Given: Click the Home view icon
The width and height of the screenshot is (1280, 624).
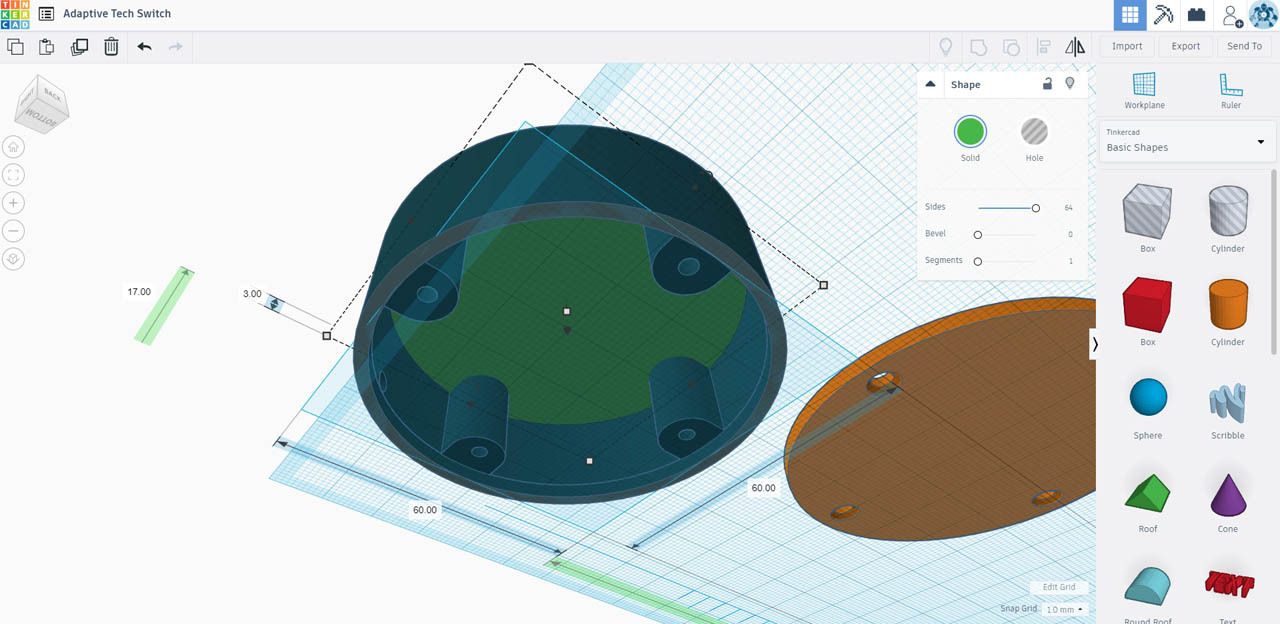Looking at the screenshot, I should (x=12, y=146).
